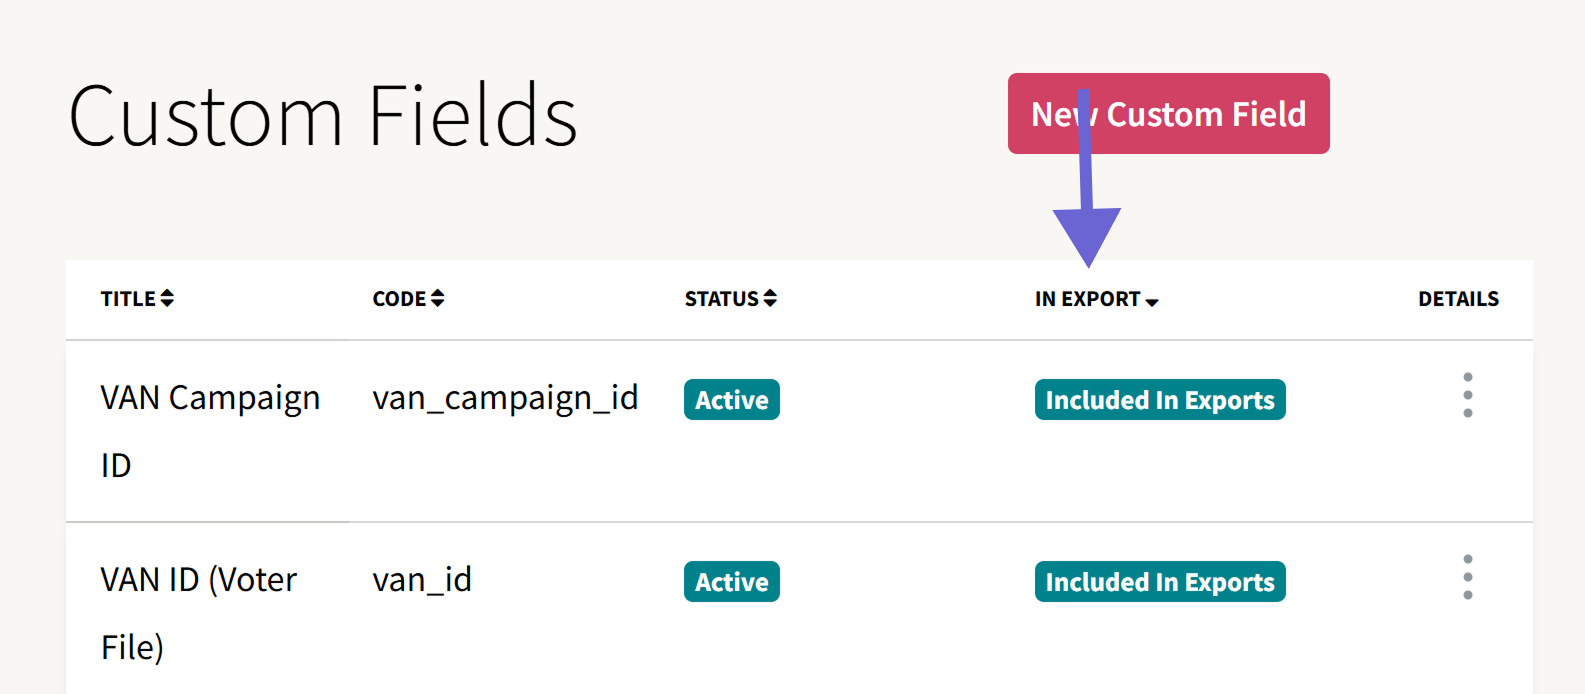The width and height of the screenshot is (1585, 694).
Task: Click the Active status badge for van_campaign_id
Action: click(x=731, y=399)
